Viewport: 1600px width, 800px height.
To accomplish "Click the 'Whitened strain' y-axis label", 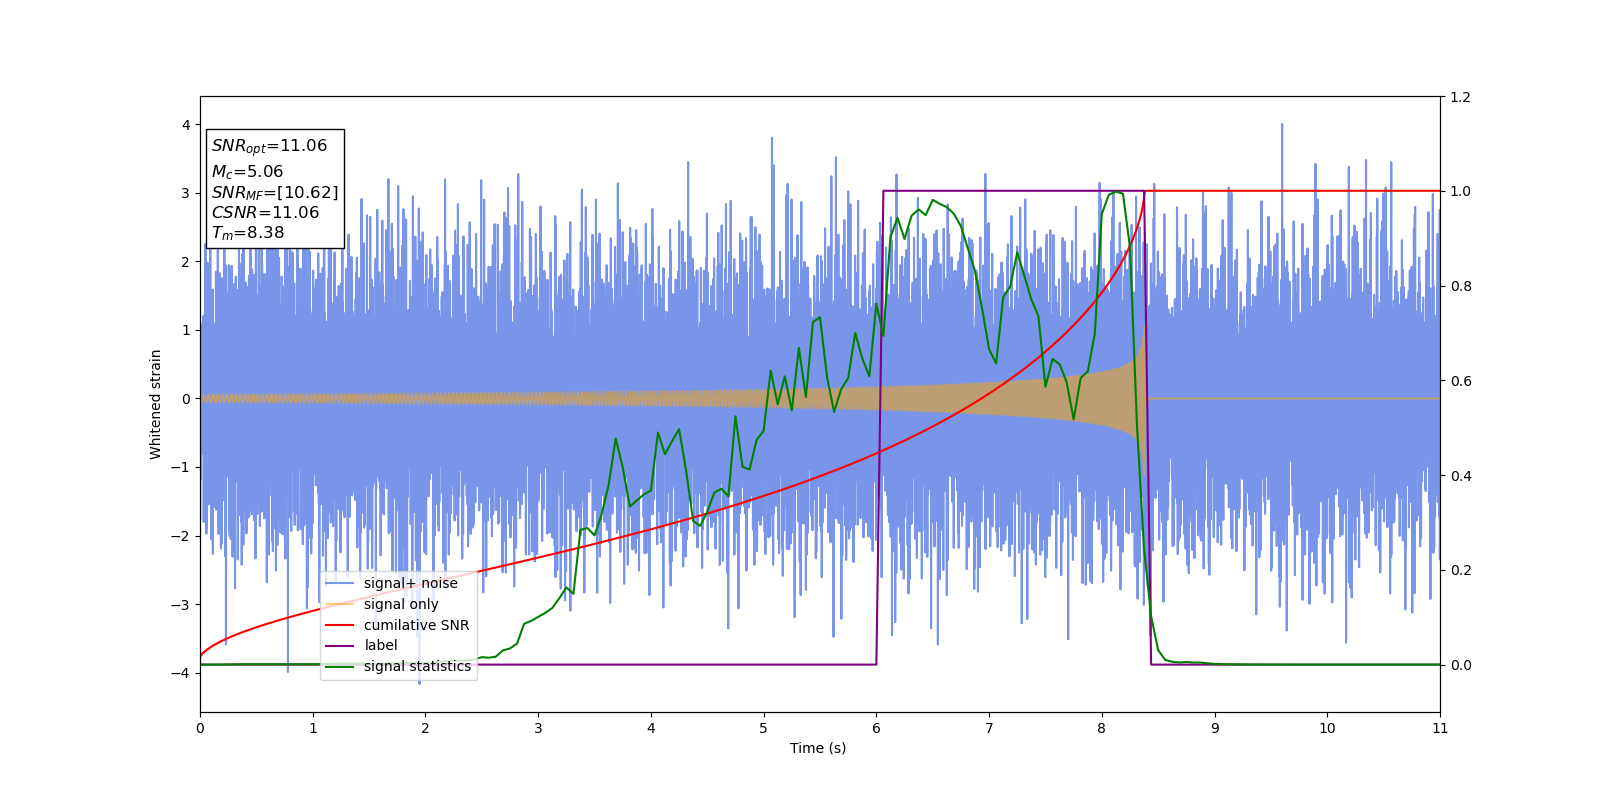I will click(155, 404).
